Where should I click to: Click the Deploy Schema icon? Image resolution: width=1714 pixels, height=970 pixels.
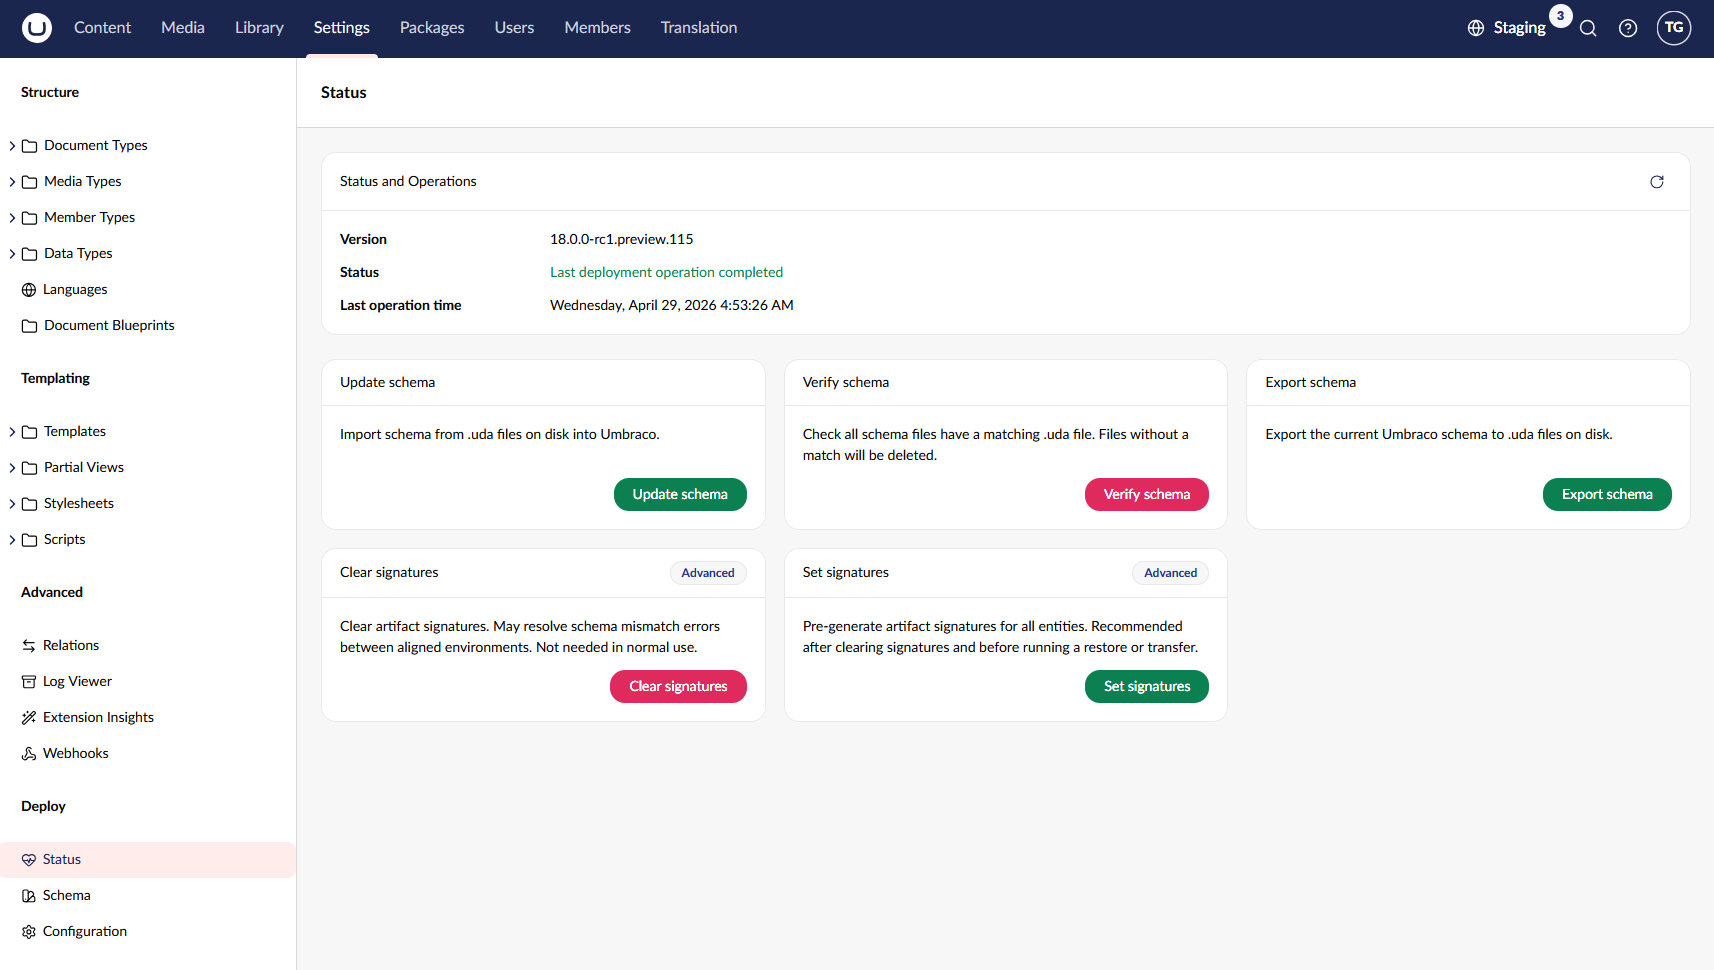[29, 896]
